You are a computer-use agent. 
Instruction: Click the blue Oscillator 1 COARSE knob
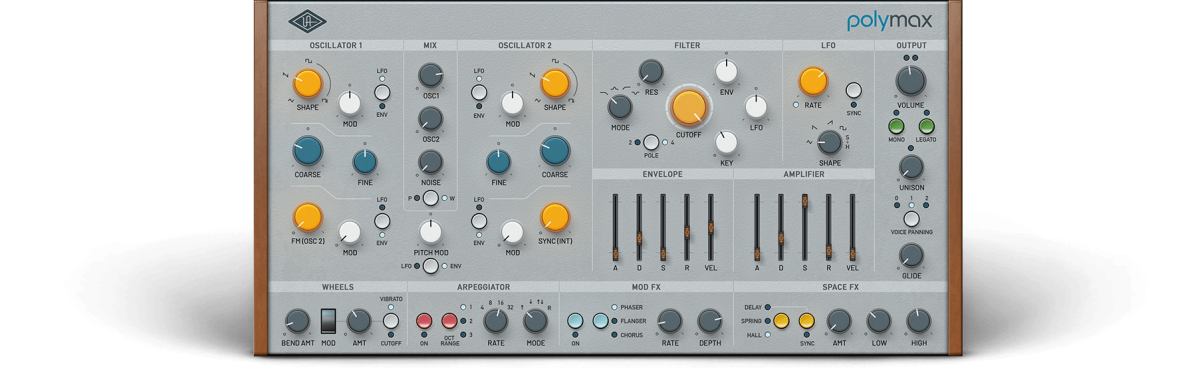(307, 151)
